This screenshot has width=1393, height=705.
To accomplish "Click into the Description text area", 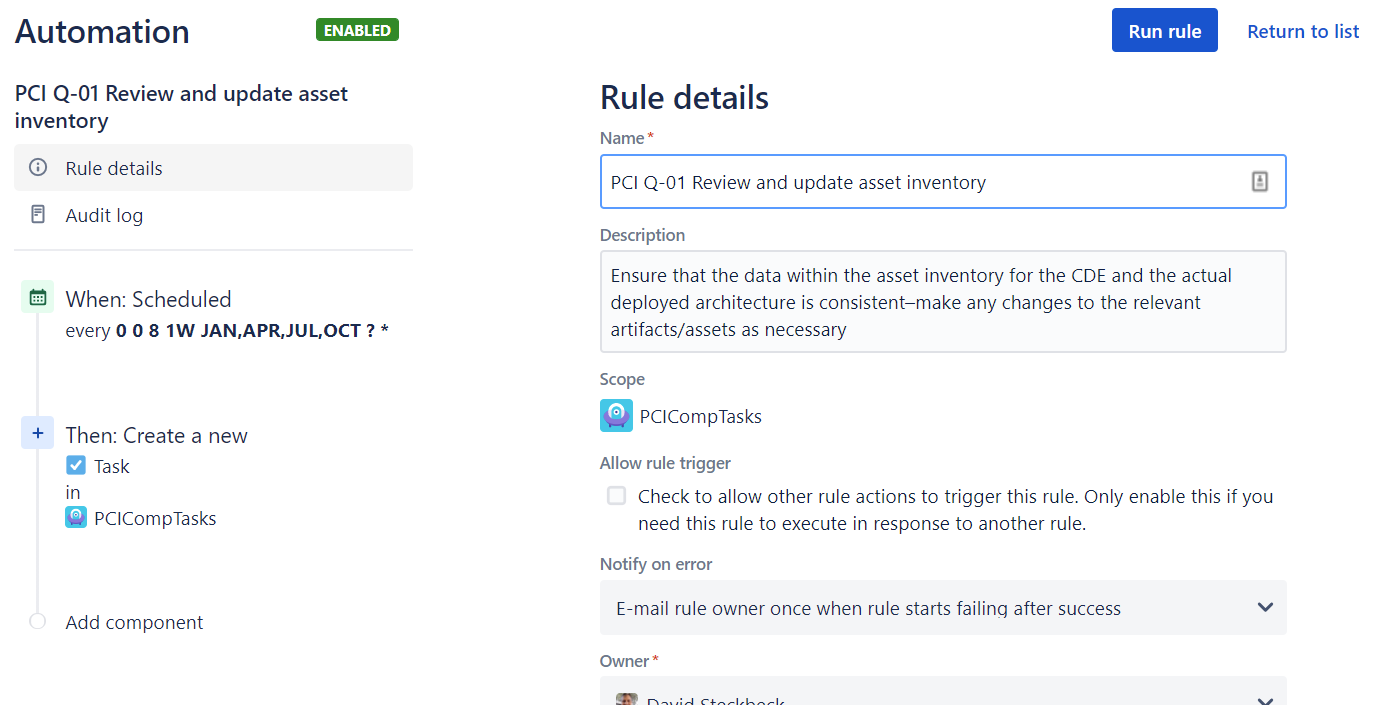I will coord(943,302).
